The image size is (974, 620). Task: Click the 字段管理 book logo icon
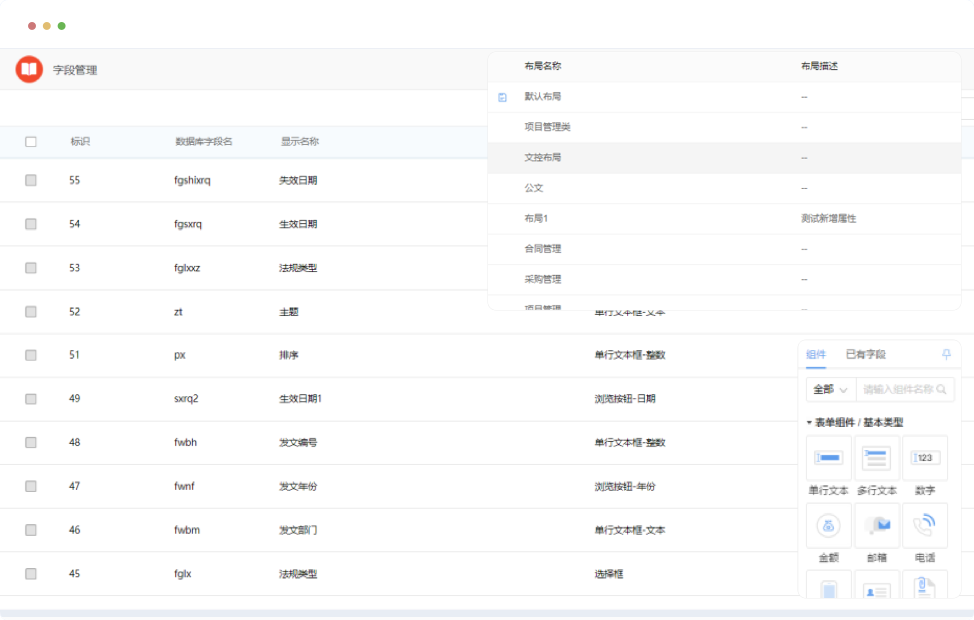[x=29, y=70]
